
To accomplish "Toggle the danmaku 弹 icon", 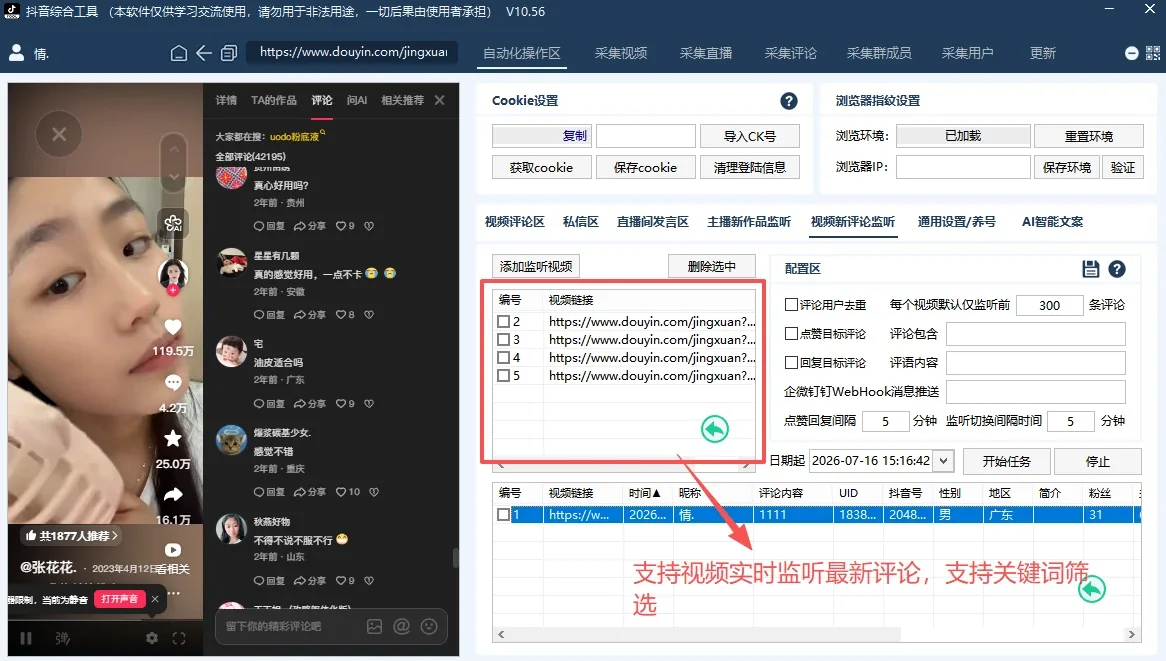I will point(62,638).
